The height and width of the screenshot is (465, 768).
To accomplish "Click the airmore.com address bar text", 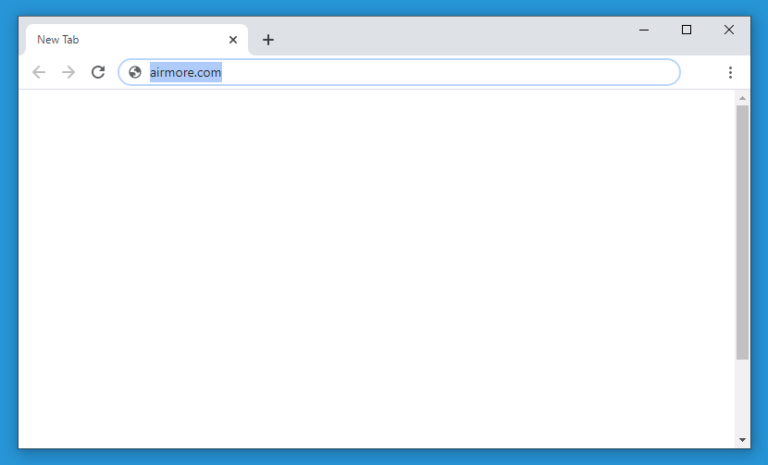I will pyautogui.click(x=186, y=73).
